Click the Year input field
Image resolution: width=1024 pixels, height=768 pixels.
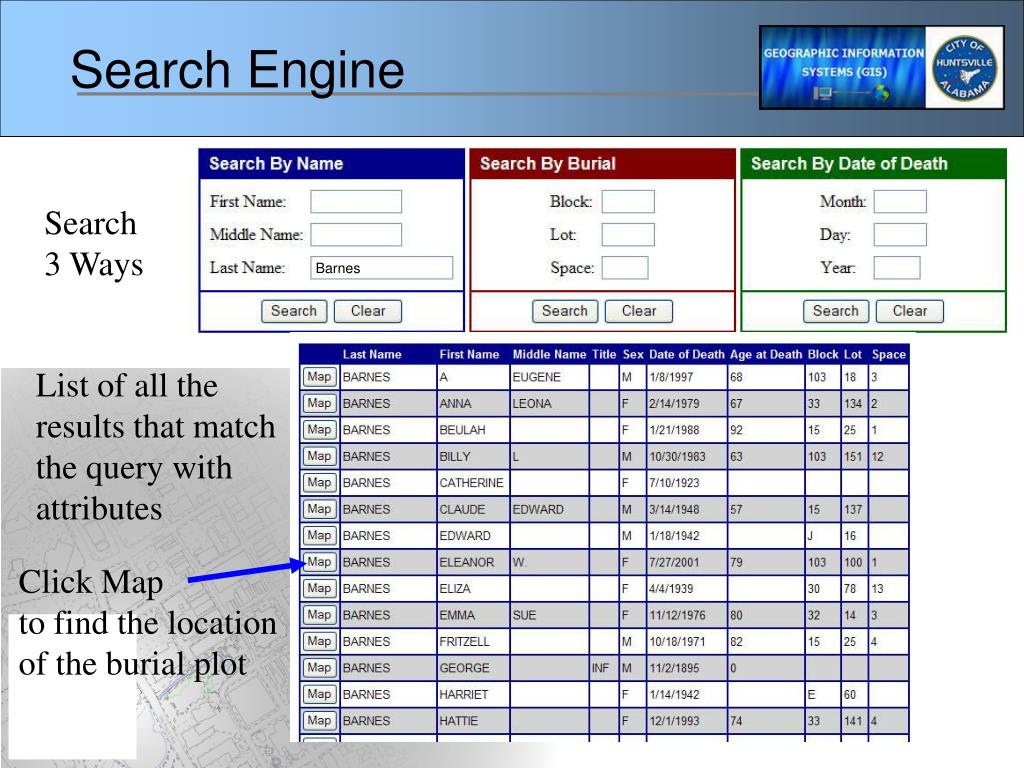(897, 268)
